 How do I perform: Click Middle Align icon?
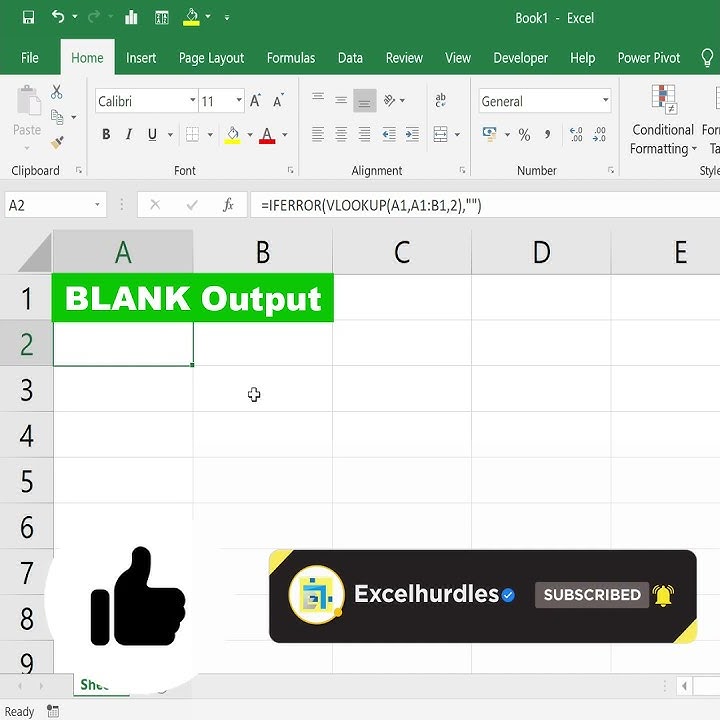coord(341,100)
